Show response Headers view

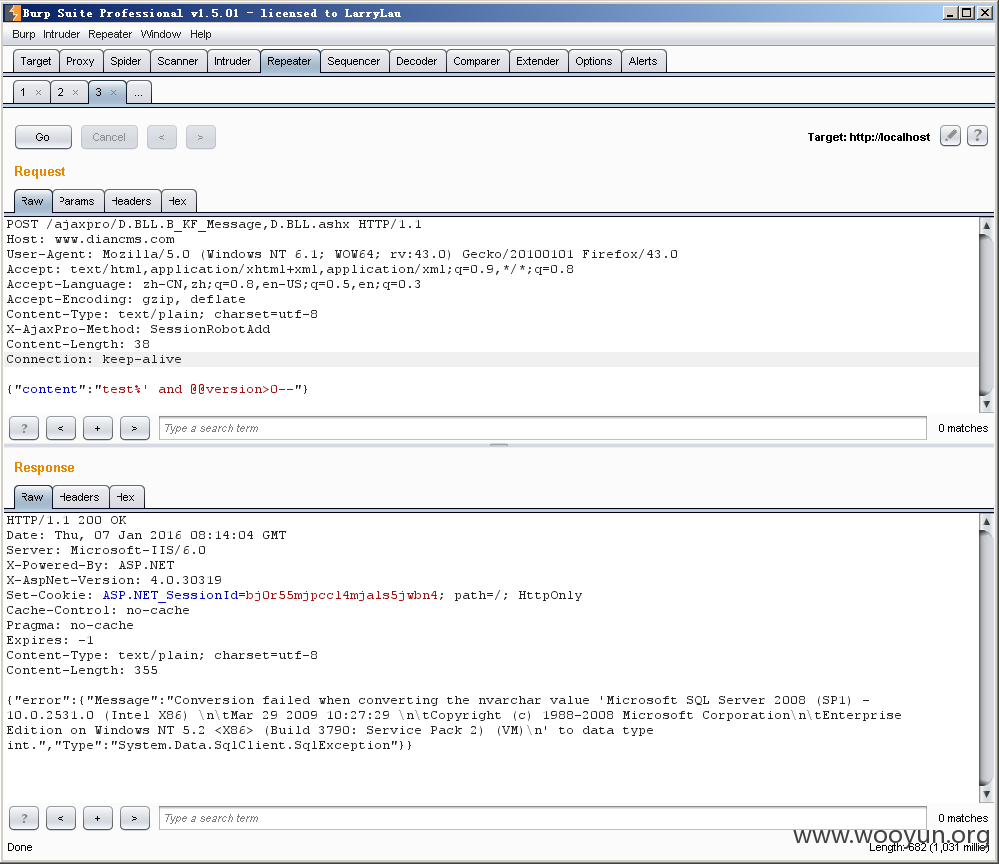80,497
